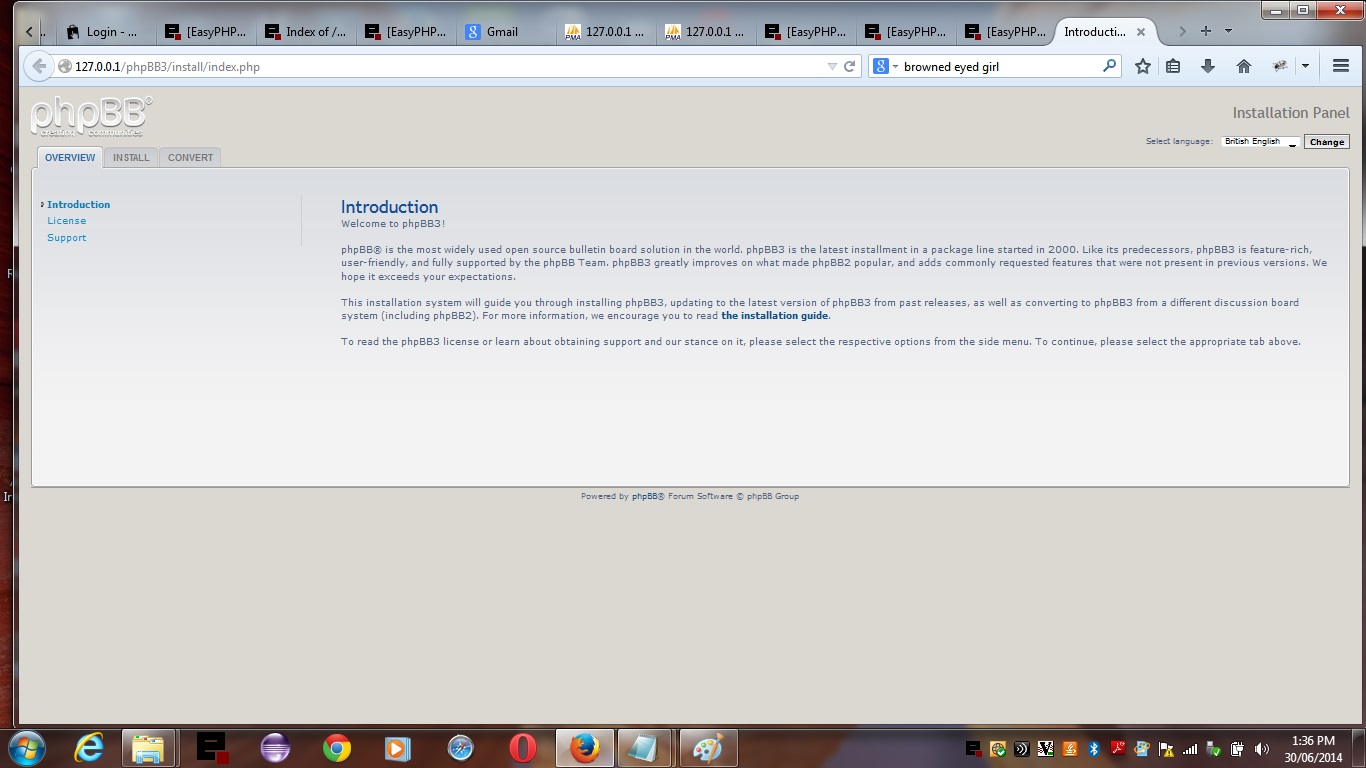Open a new tab with plus button
This screenshot has width=1366, height=768.
pyautogui.click(x=1206, y=31)
